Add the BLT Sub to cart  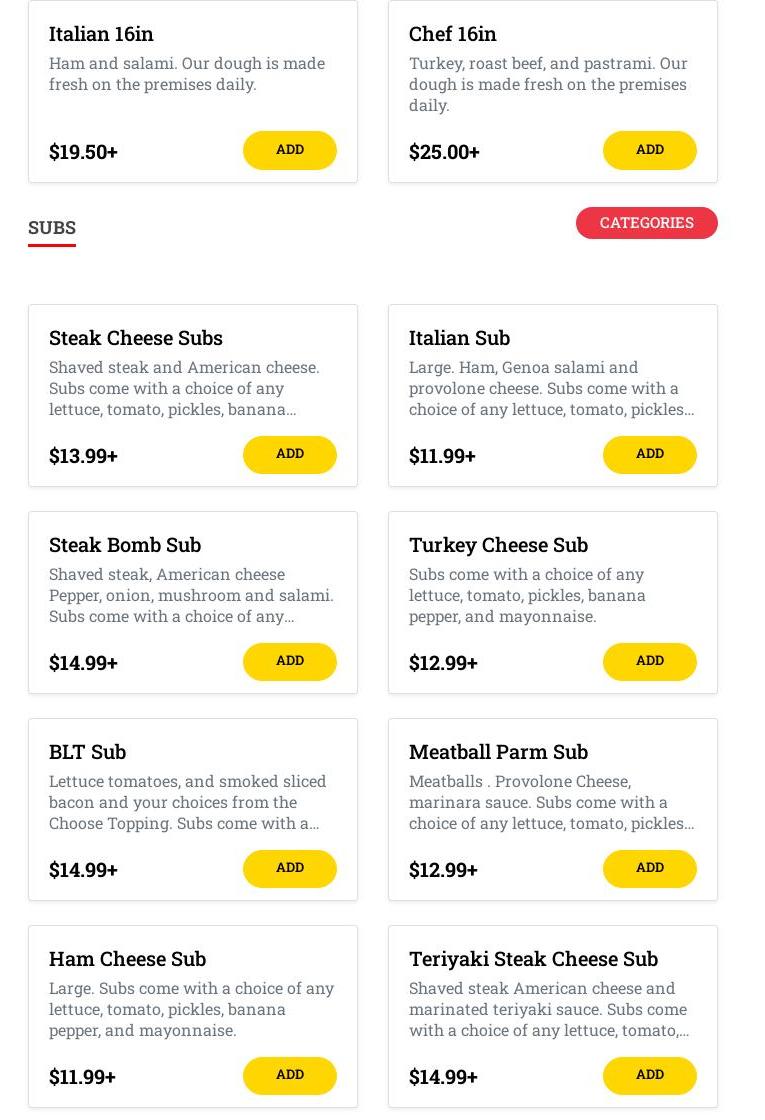point(289,868)
